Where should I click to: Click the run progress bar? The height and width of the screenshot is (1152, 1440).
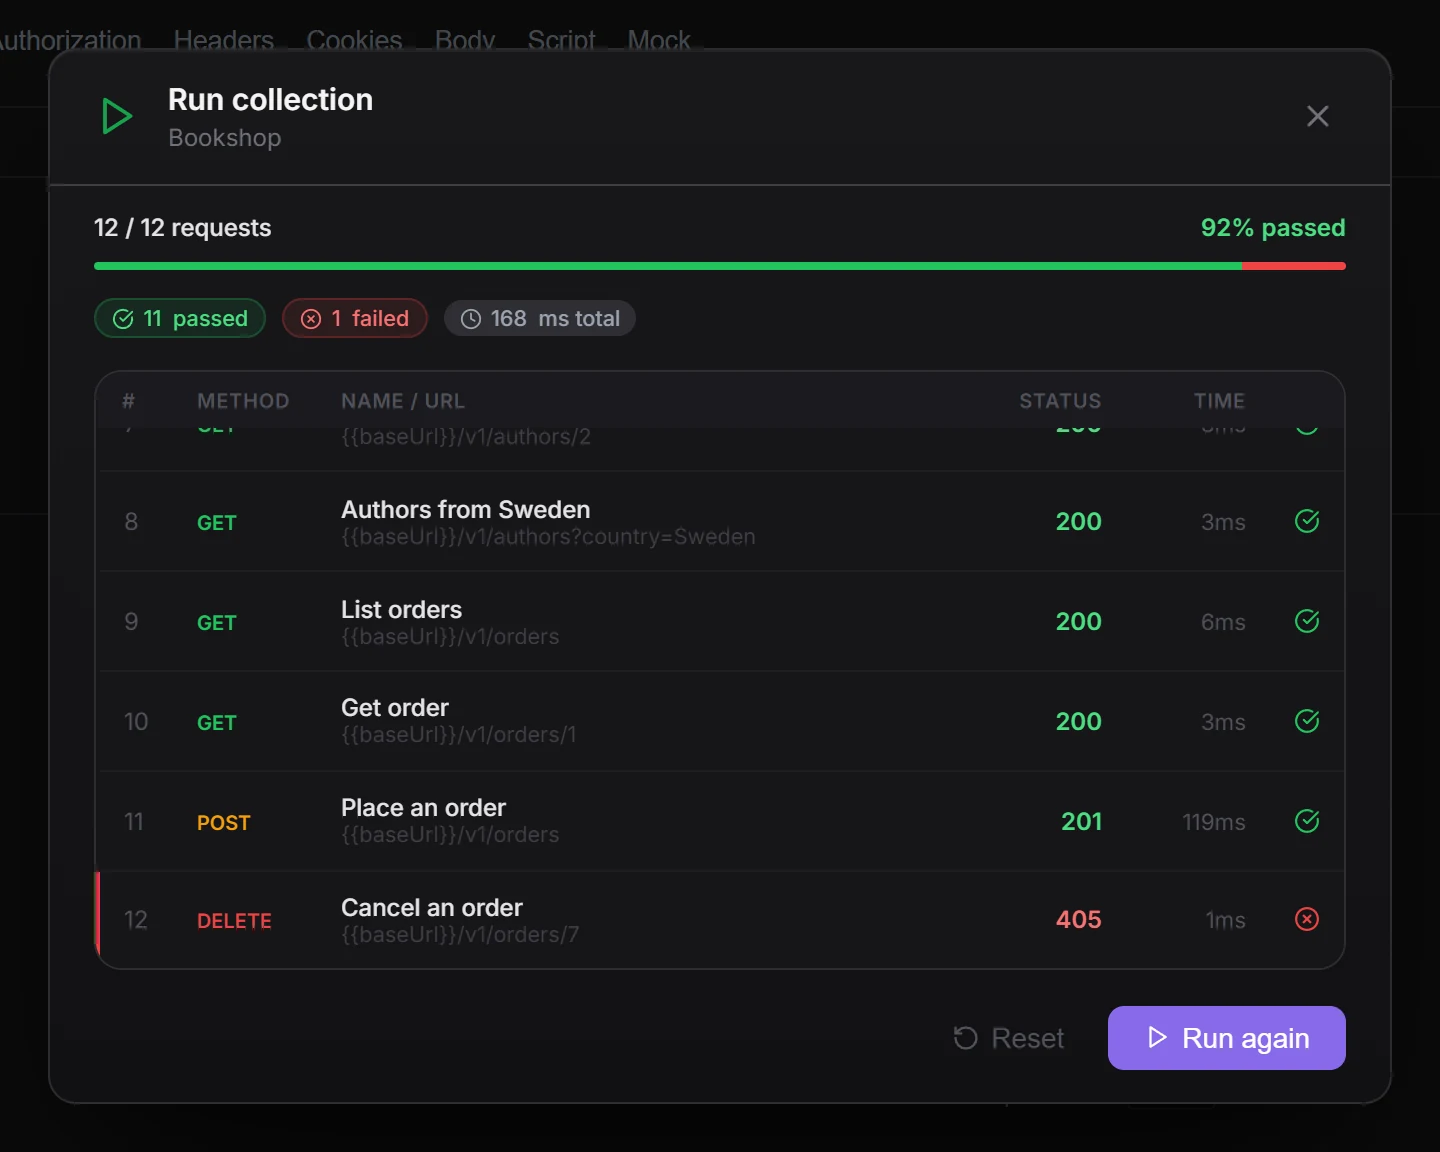(x=720, y=266)
